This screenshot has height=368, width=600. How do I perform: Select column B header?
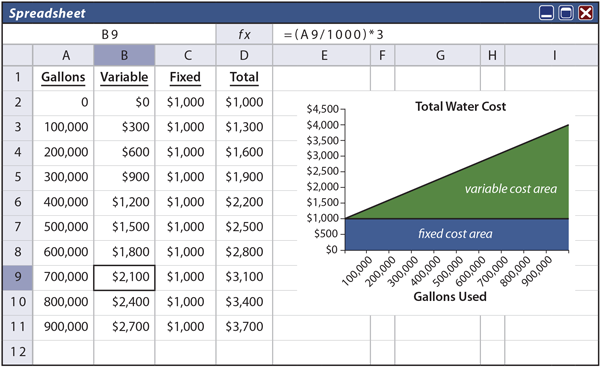pyautogui.click(x=124, y=55)
